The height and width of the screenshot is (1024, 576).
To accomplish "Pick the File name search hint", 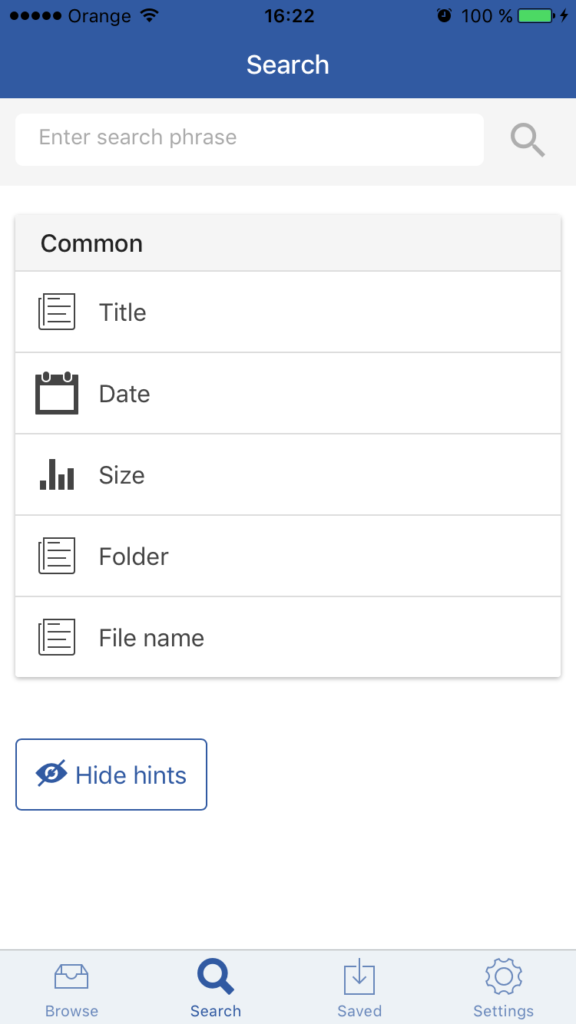I will click(288, 637).
